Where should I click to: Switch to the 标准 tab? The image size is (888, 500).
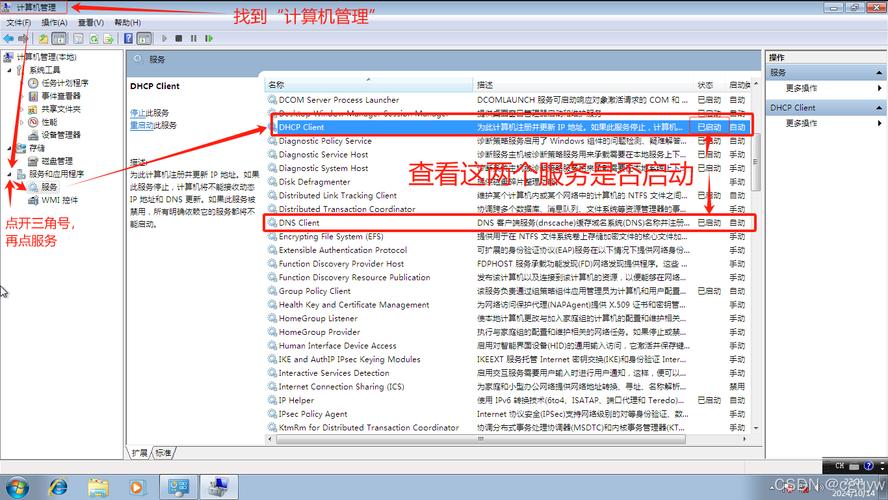point(163,452)
